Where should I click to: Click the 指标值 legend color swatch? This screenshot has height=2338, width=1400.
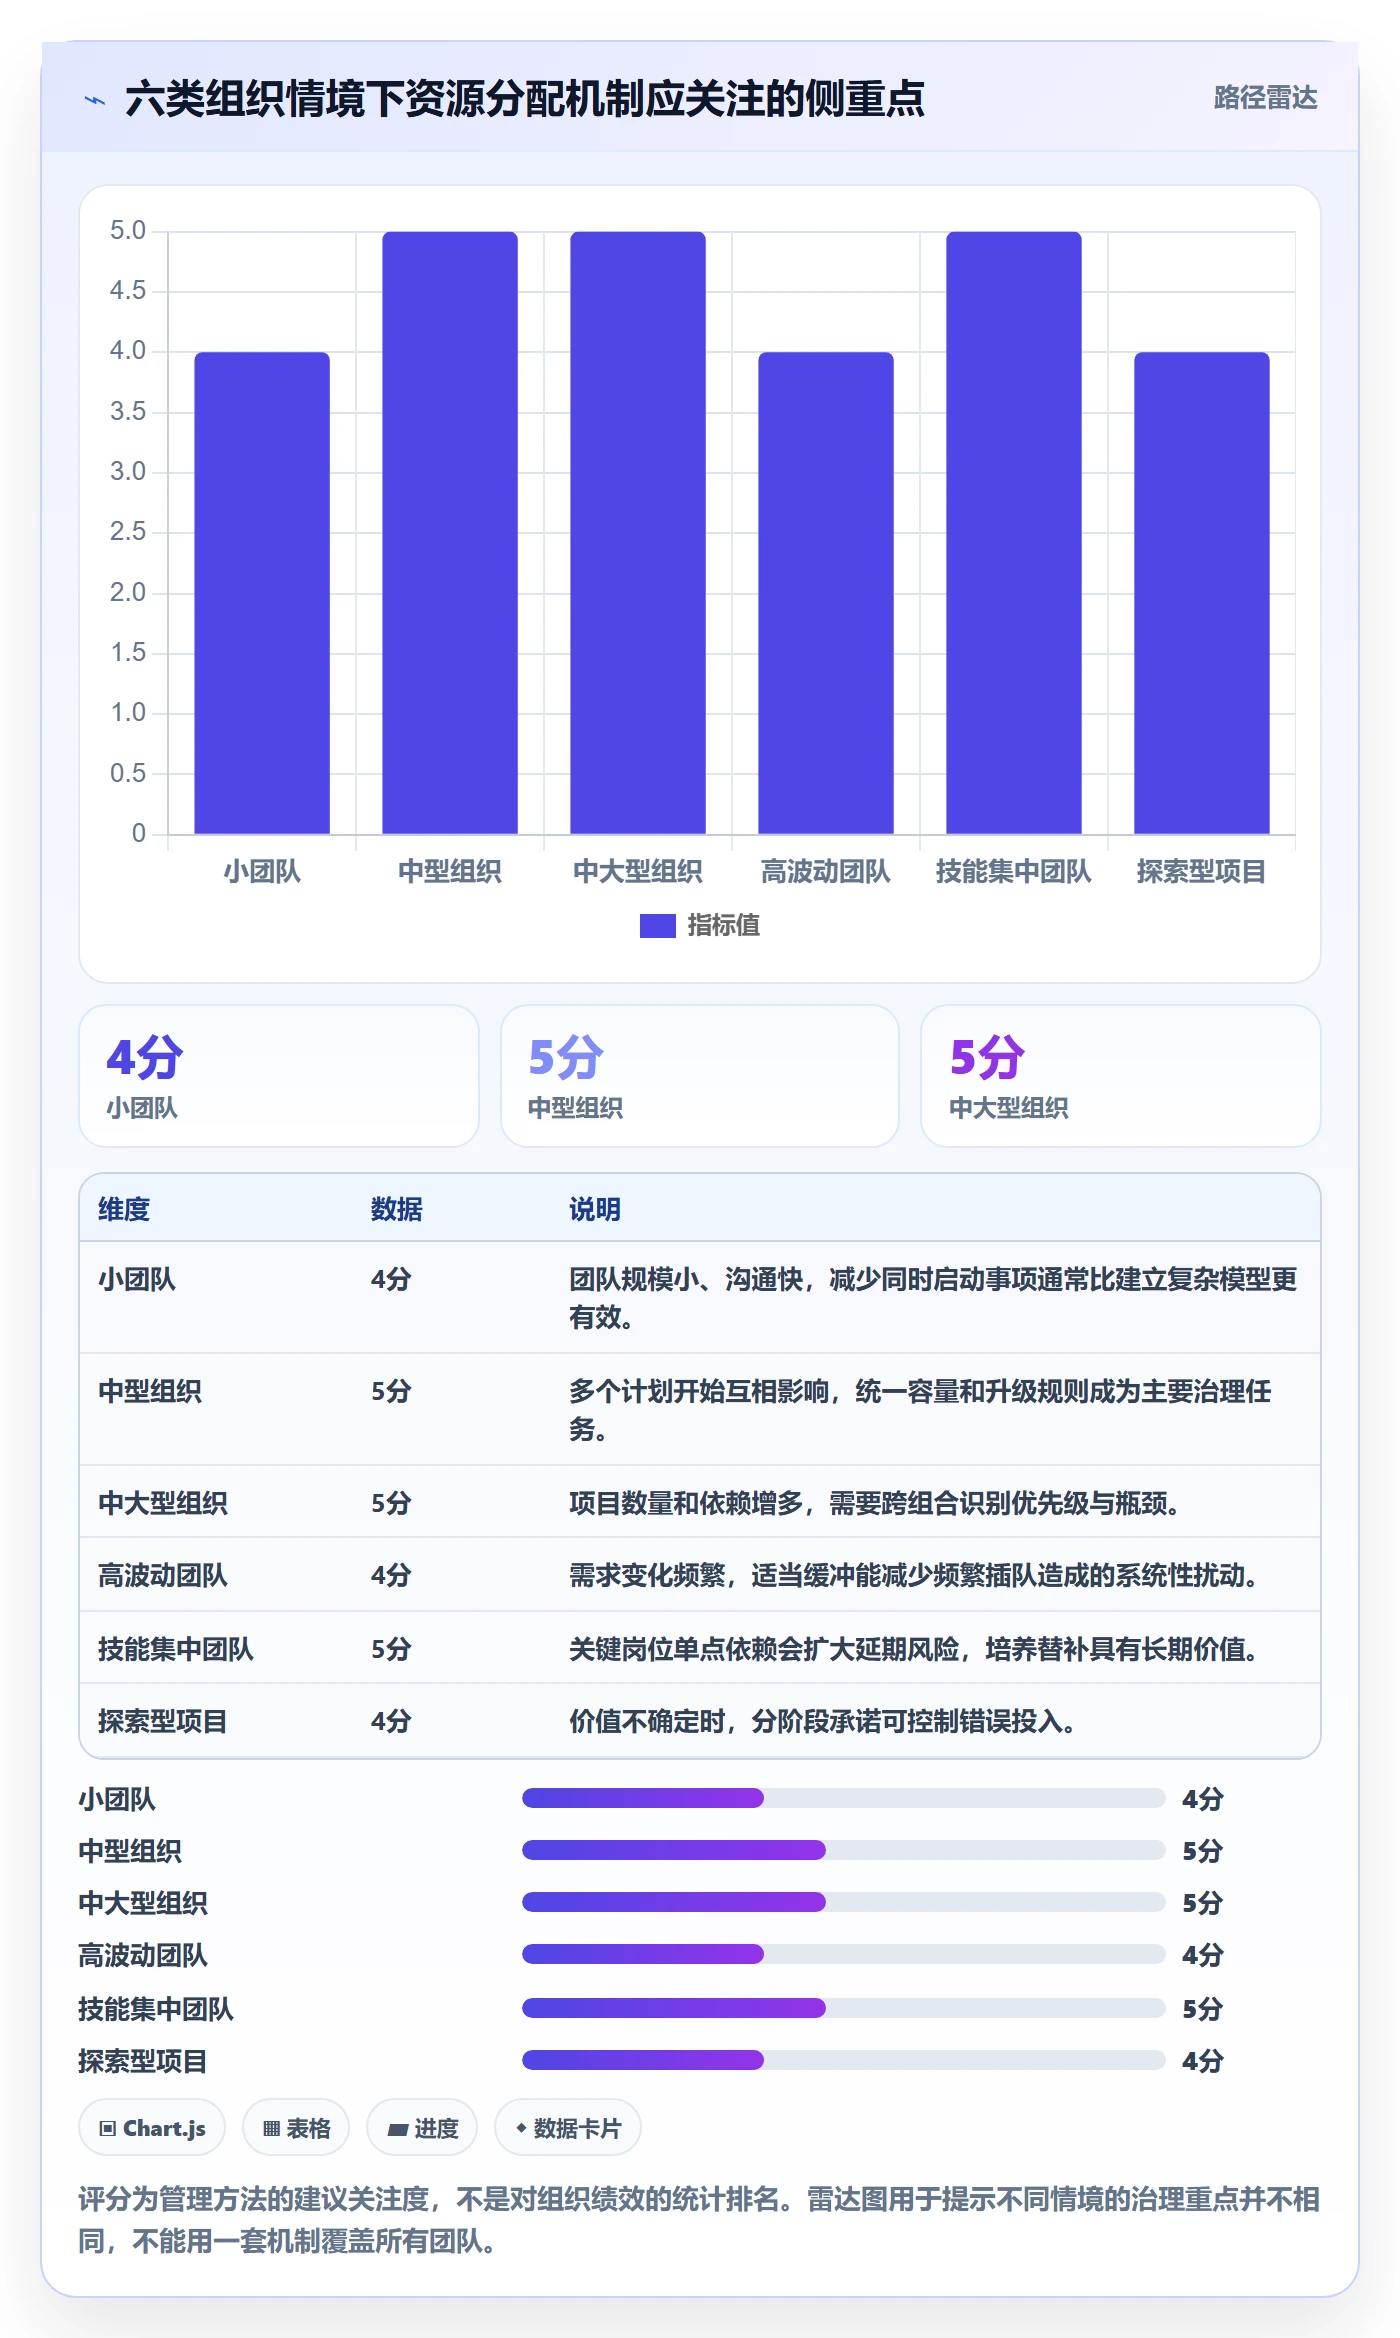click(x=657, y=926)
